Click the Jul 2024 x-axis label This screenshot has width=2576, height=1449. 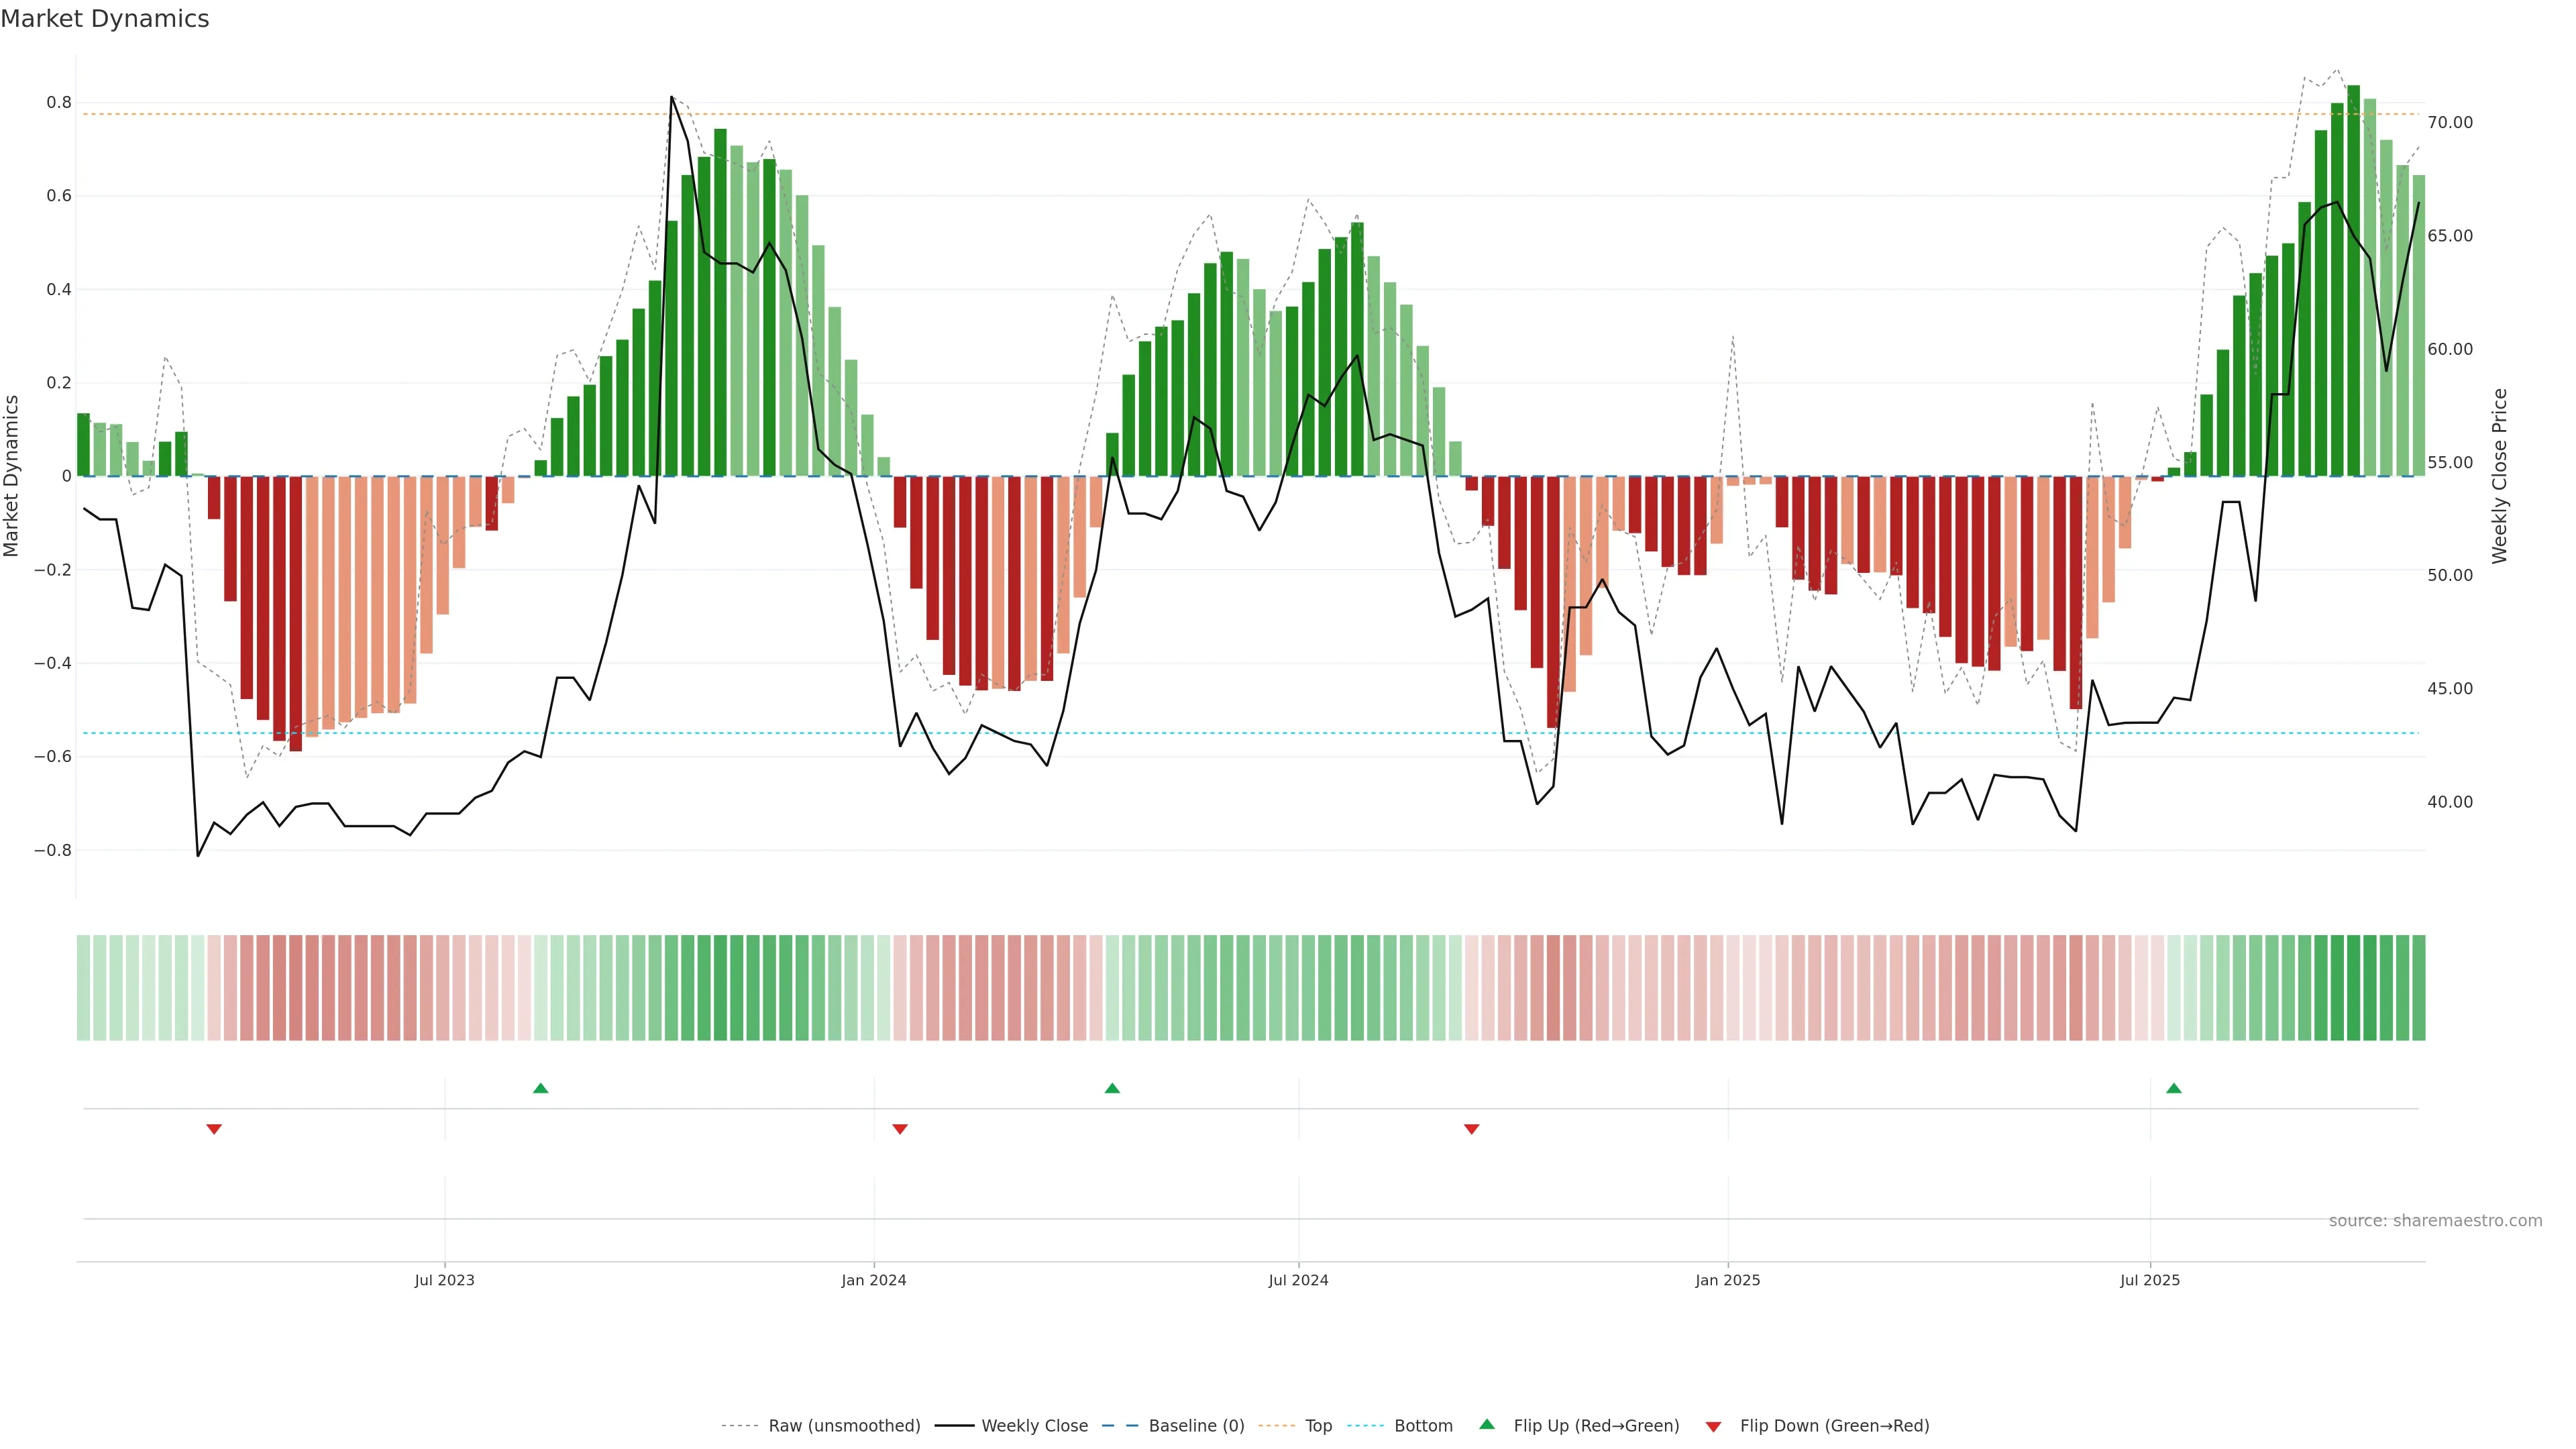pos(1298,1280)
